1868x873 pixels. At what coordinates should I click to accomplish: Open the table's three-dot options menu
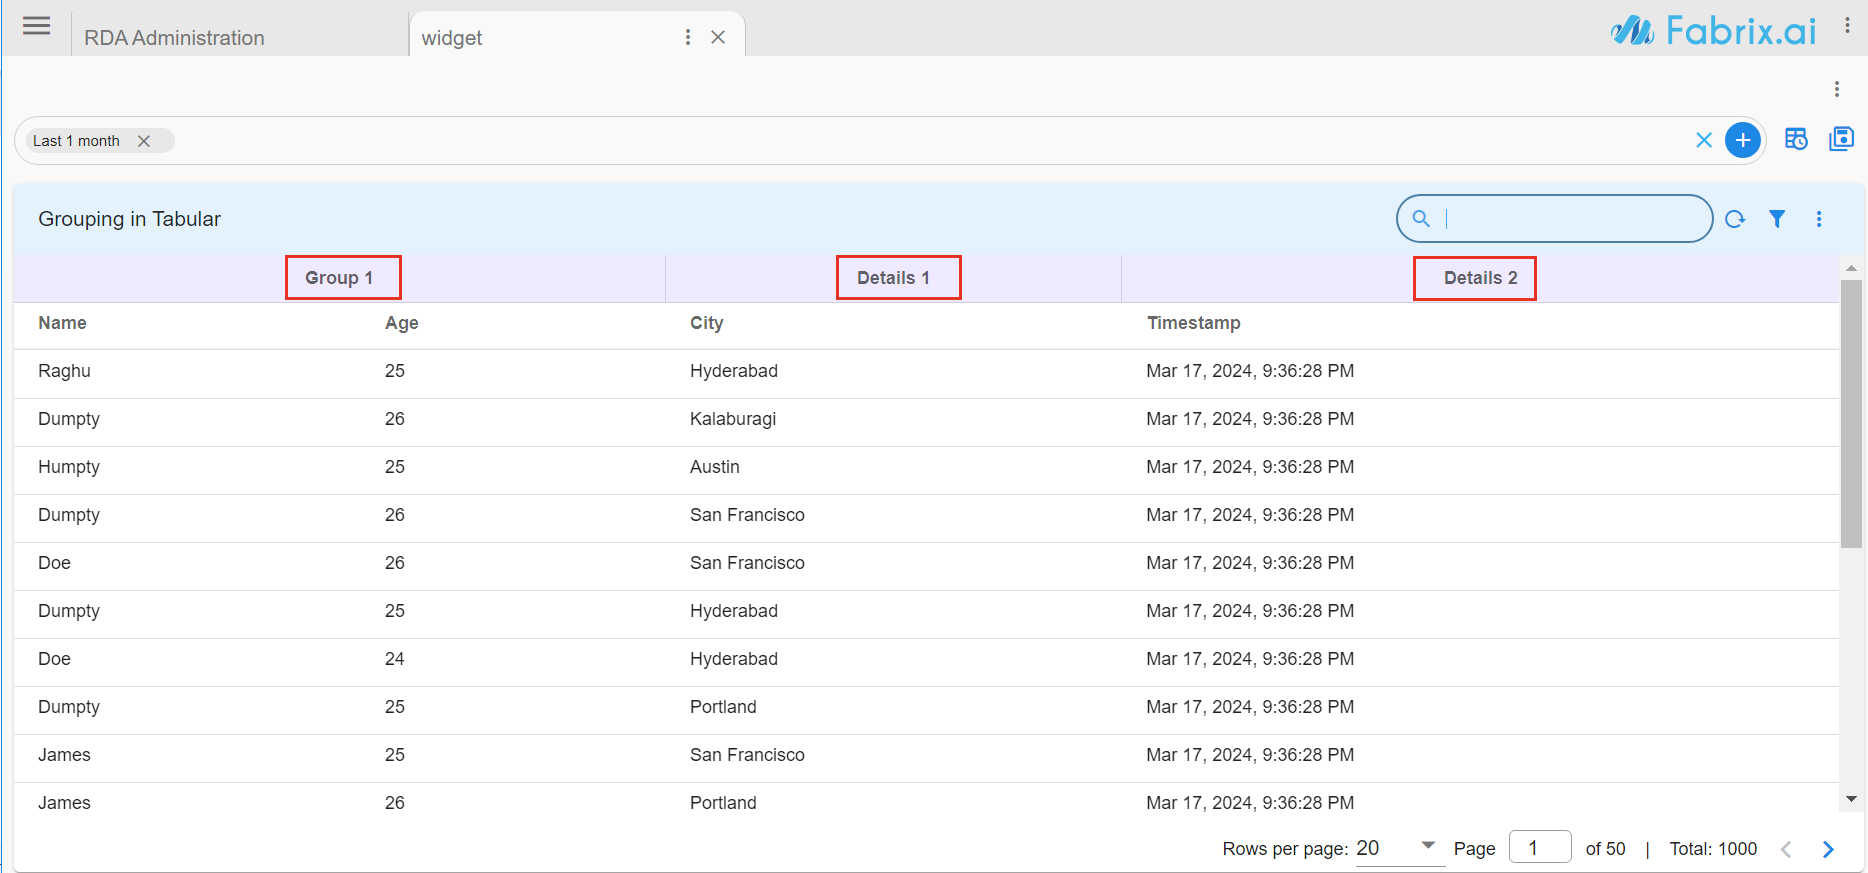(1819, 219)
